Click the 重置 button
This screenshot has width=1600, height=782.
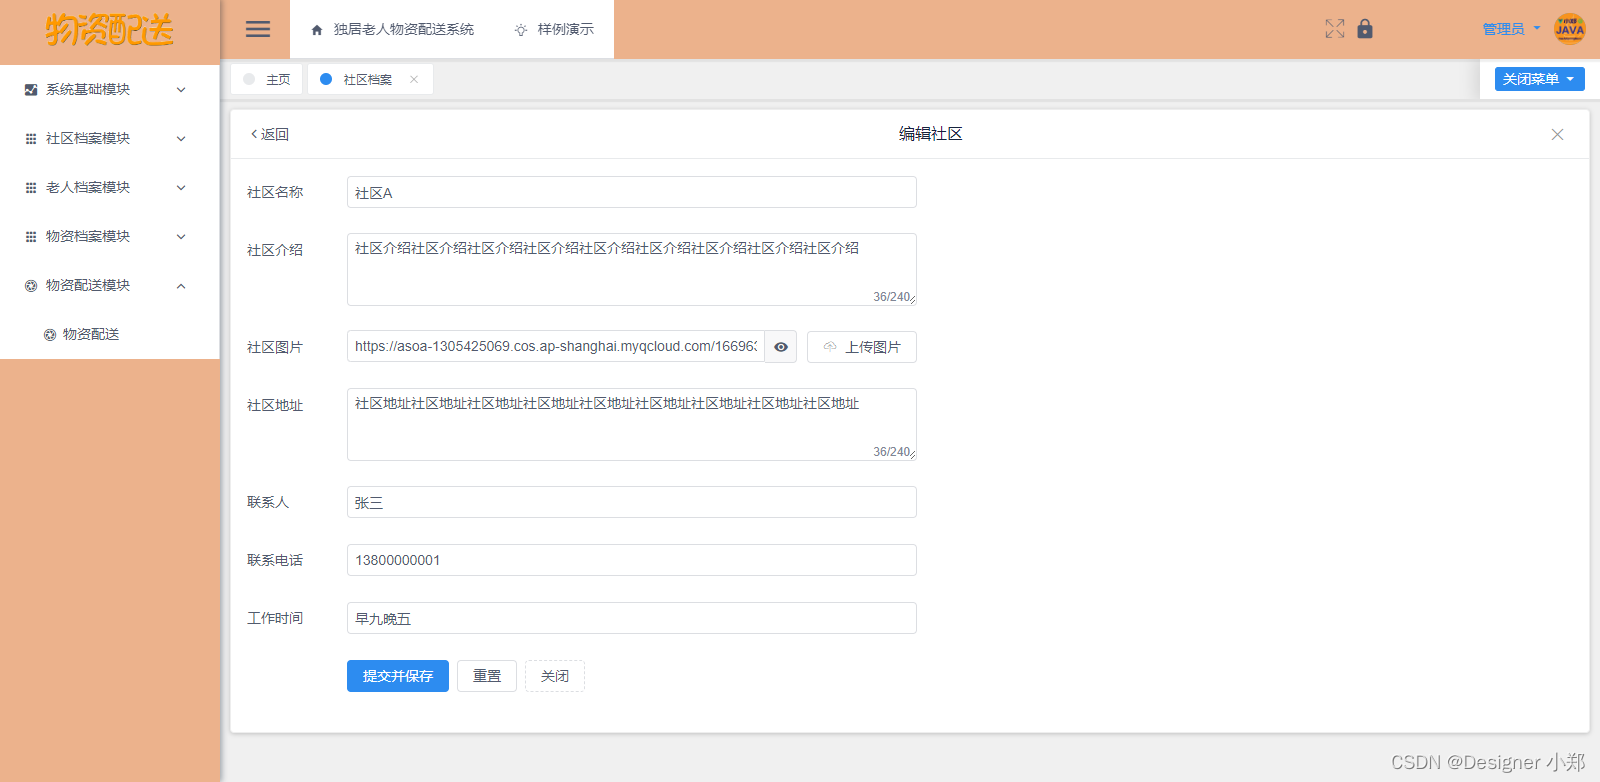[x=487, y=676]
